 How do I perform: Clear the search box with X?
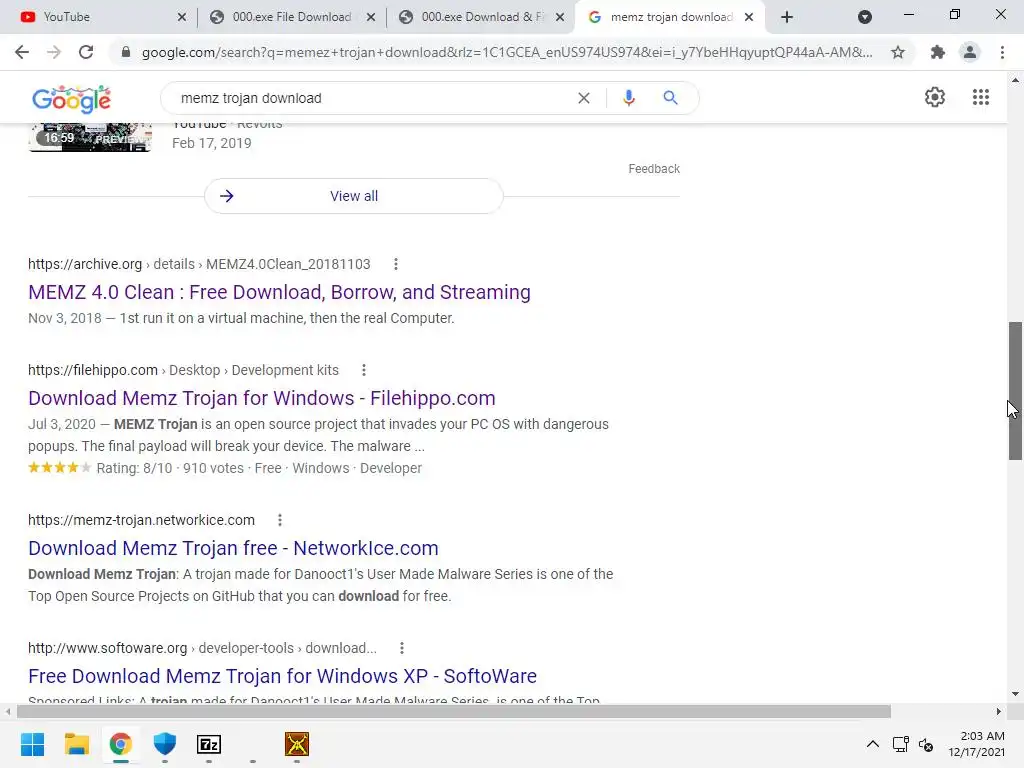[584, 98]
